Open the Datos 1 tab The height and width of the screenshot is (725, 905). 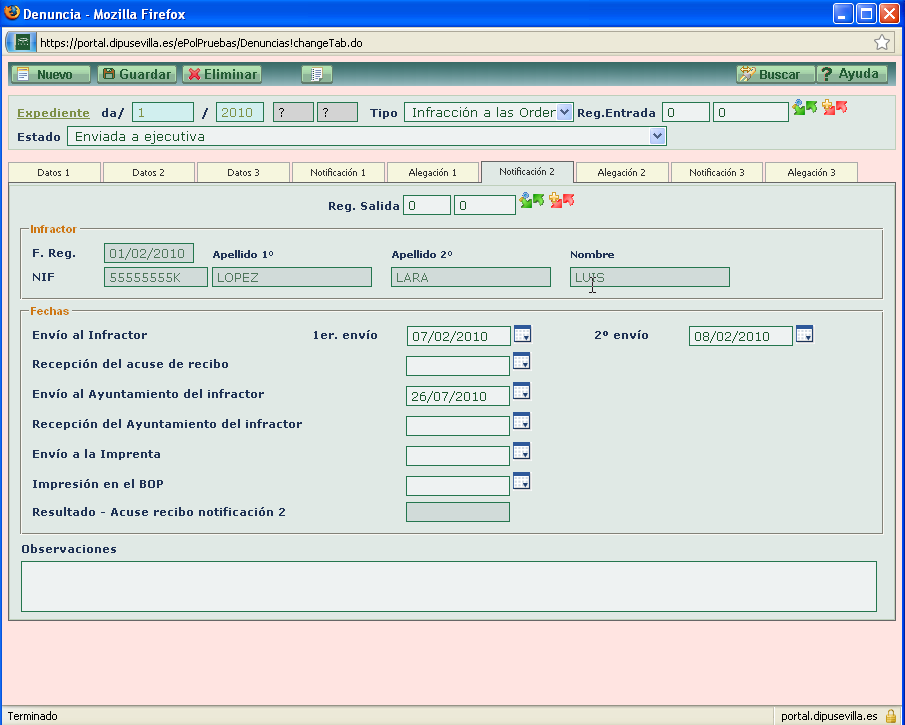[x=54, y=173]
